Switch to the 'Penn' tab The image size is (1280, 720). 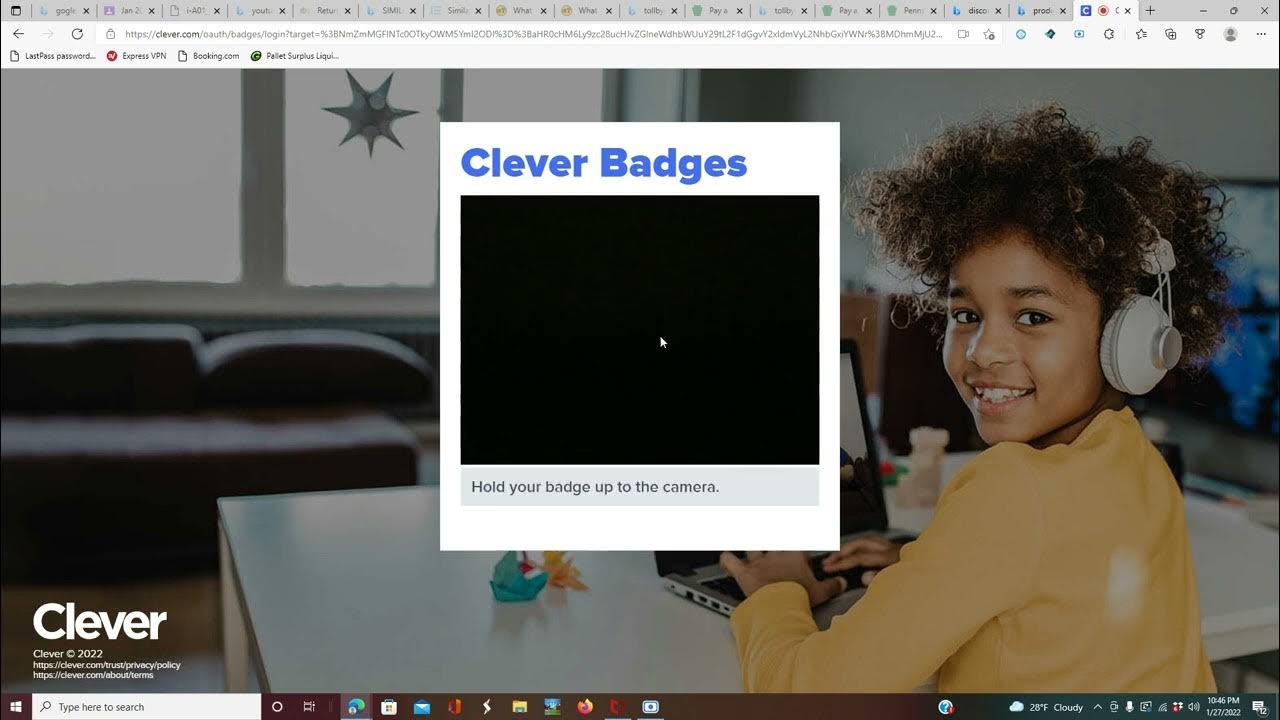coord(912,11)
